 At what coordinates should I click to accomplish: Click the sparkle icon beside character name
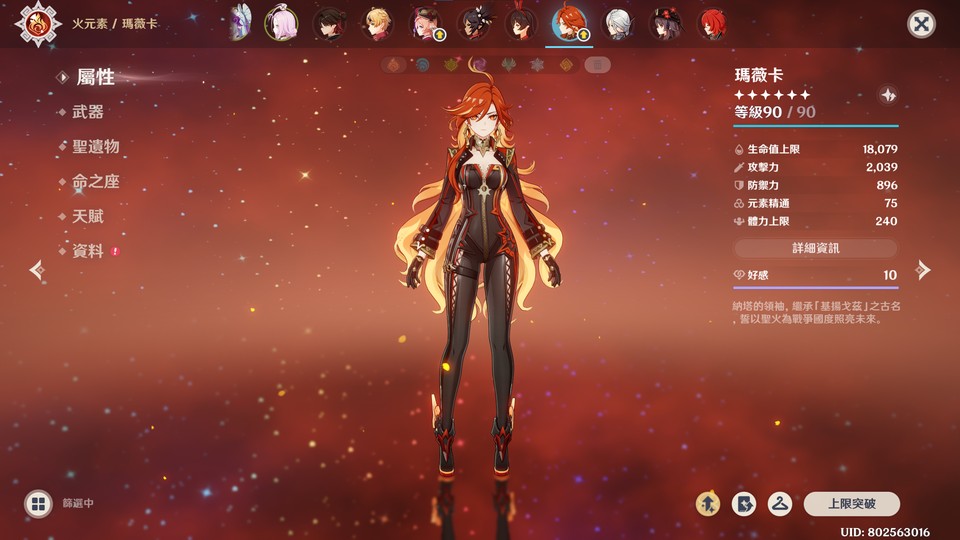point(887,95)
